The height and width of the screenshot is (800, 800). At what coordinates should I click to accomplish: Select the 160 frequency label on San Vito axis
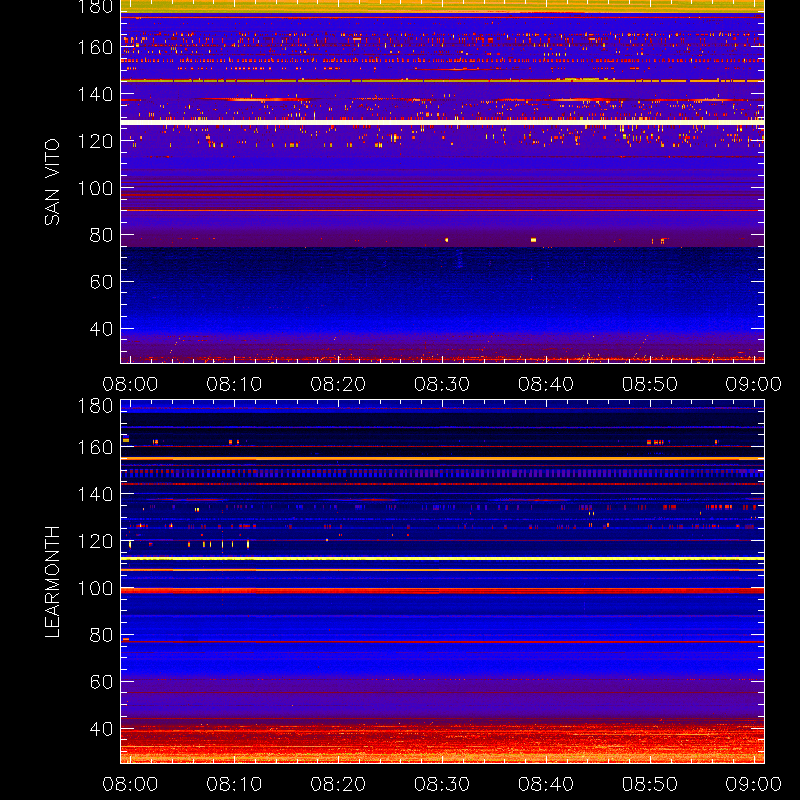95,47
